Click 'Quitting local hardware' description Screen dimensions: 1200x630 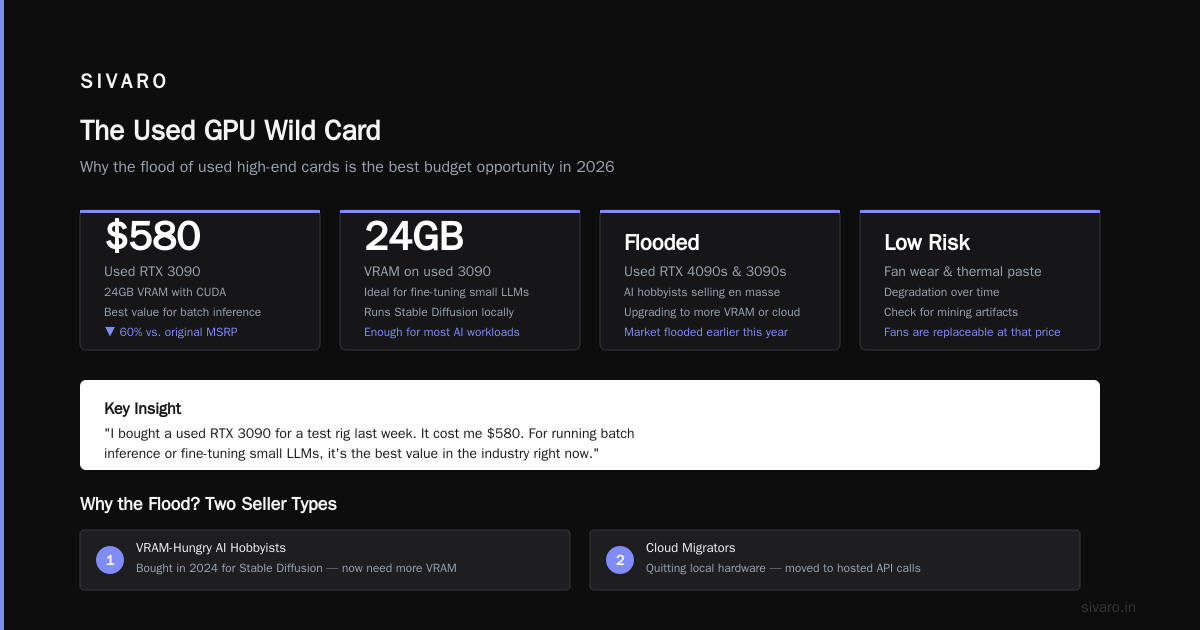point(783,568)
